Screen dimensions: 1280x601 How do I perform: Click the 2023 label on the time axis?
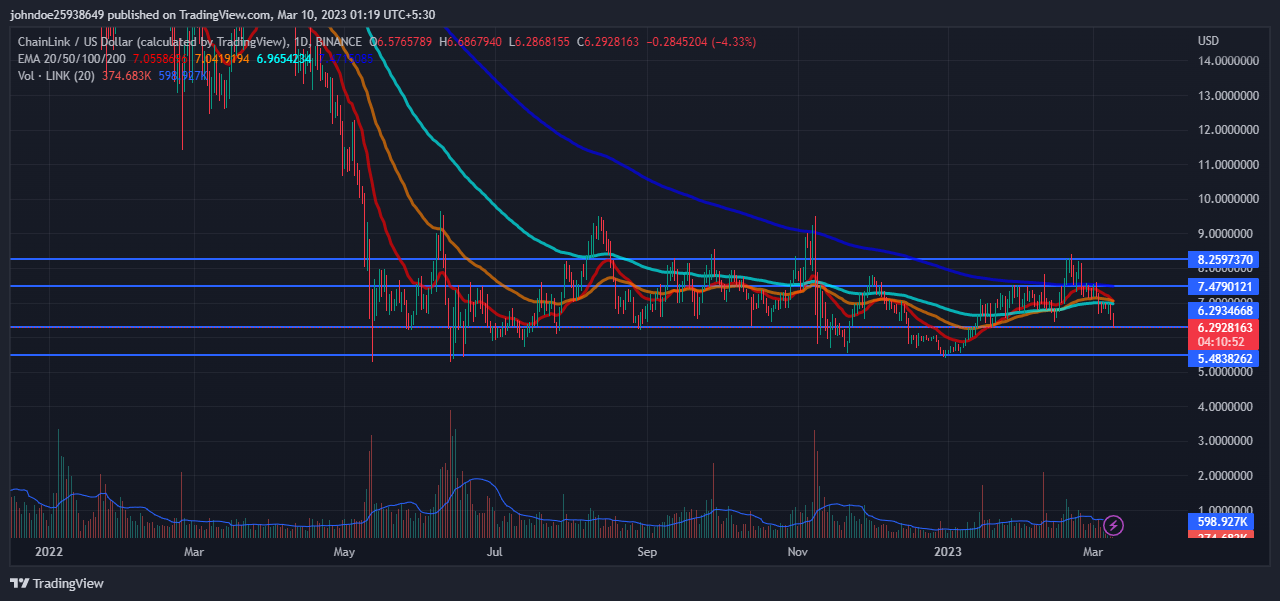tap(946, 551)
